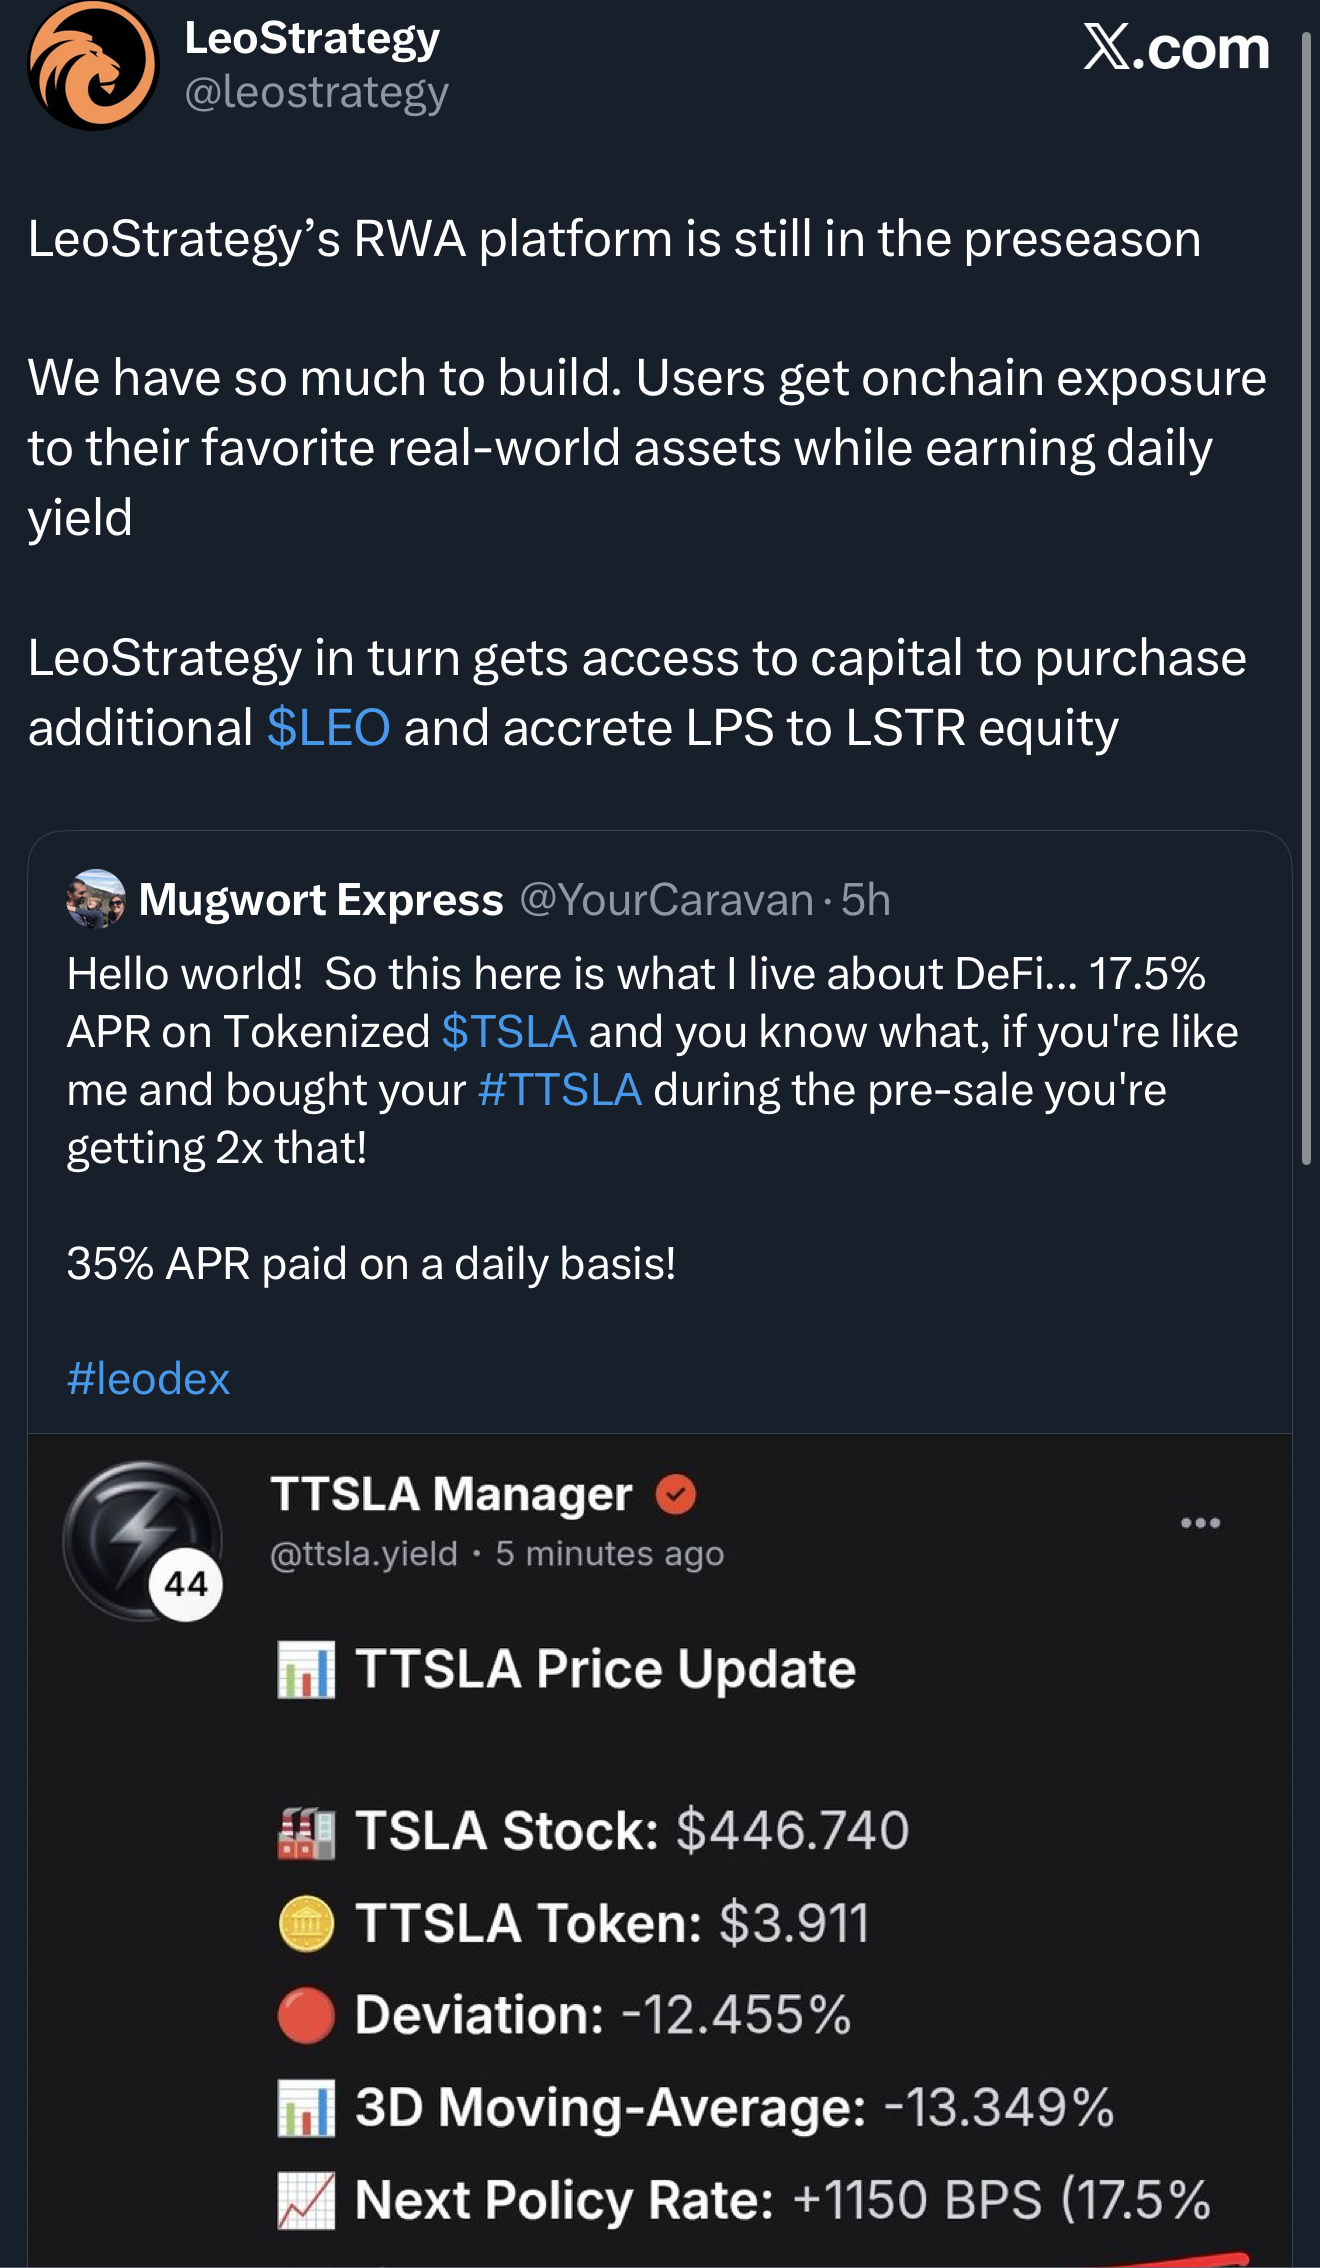This screenshot has height=2268, width=1320.
Task: Tap the bar chart icon beside Price Update
Action: coord(306,1670)
